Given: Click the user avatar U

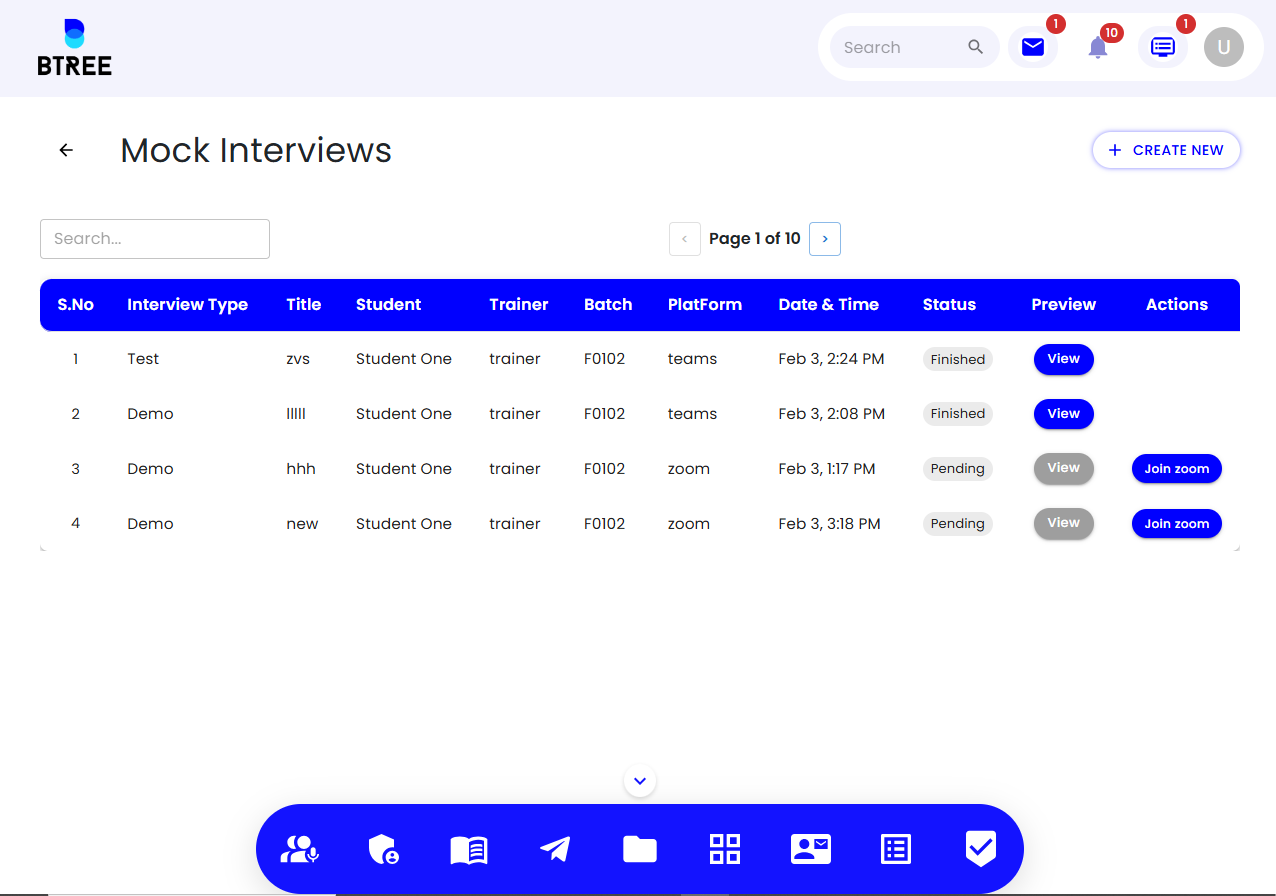Looking at the screenshot, I should (x=1224, y=47).
